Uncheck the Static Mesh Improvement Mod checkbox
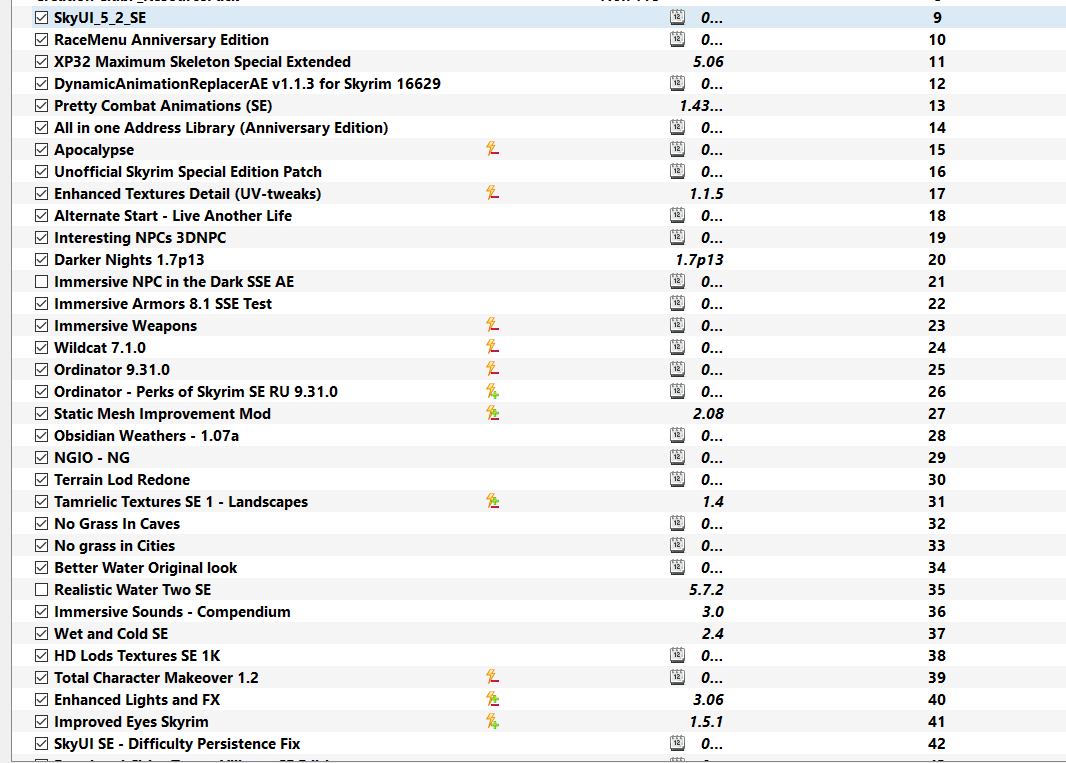This screenshot has width=1066, height=763. (x=41, y=413)
